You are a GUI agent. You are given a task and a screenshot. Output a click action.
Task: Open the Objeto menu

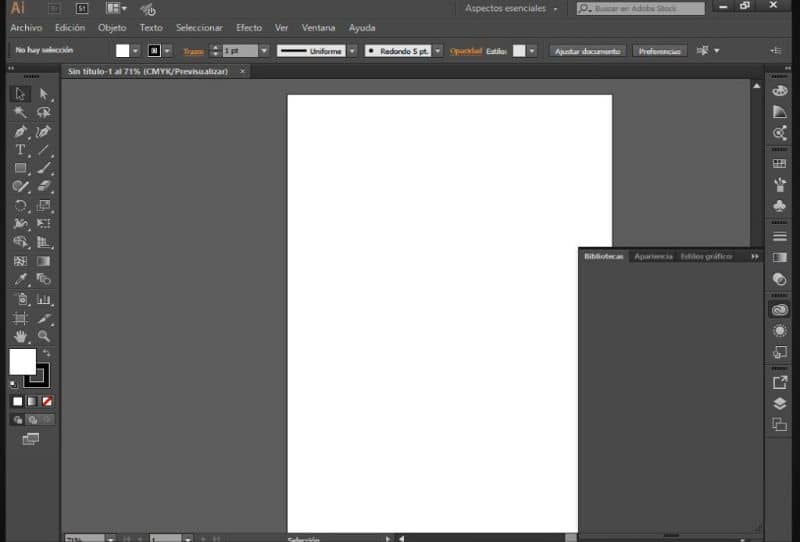point(112,28)
